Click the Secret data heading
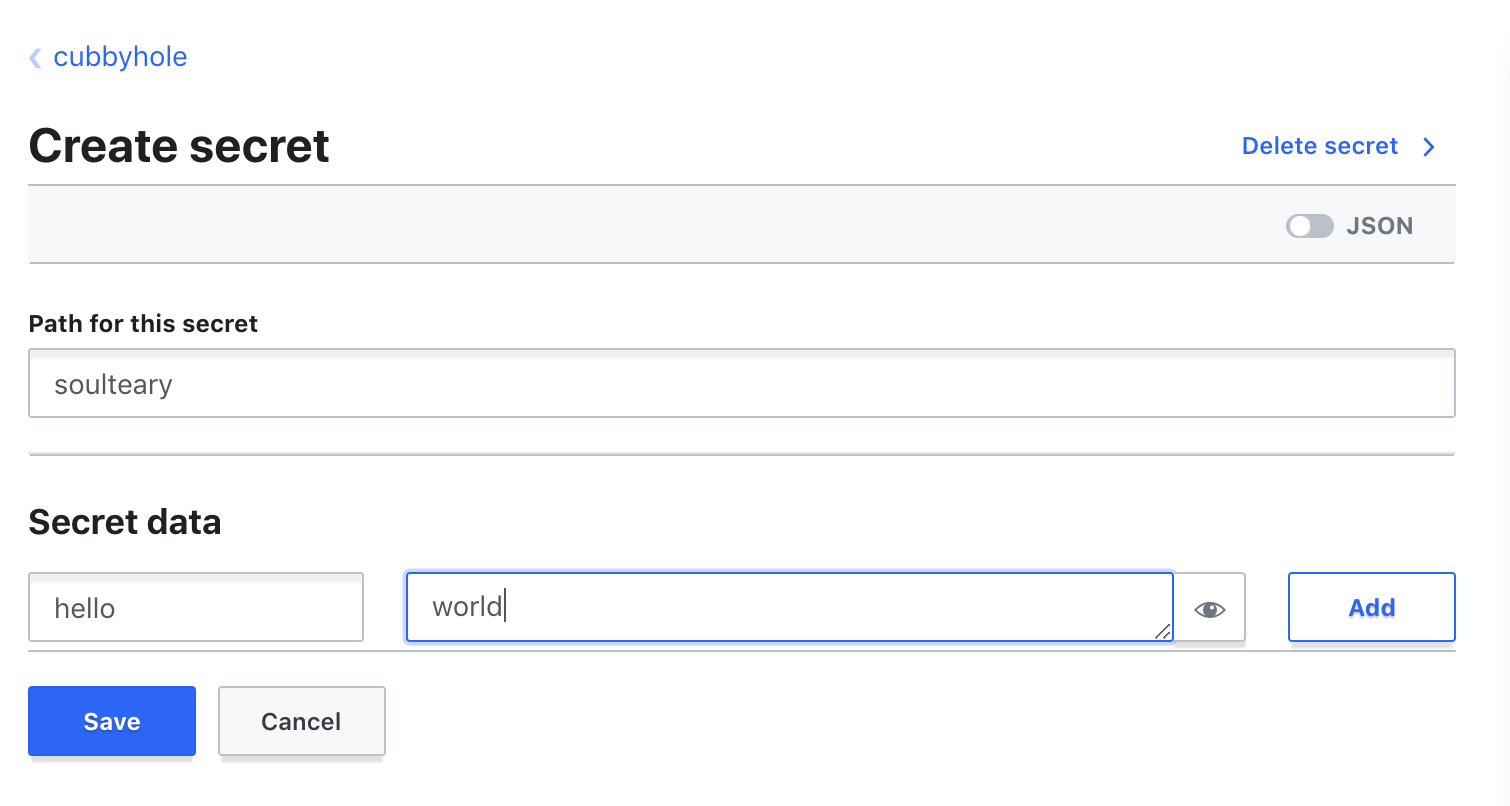1510x806 pixels. pos(125,522)
